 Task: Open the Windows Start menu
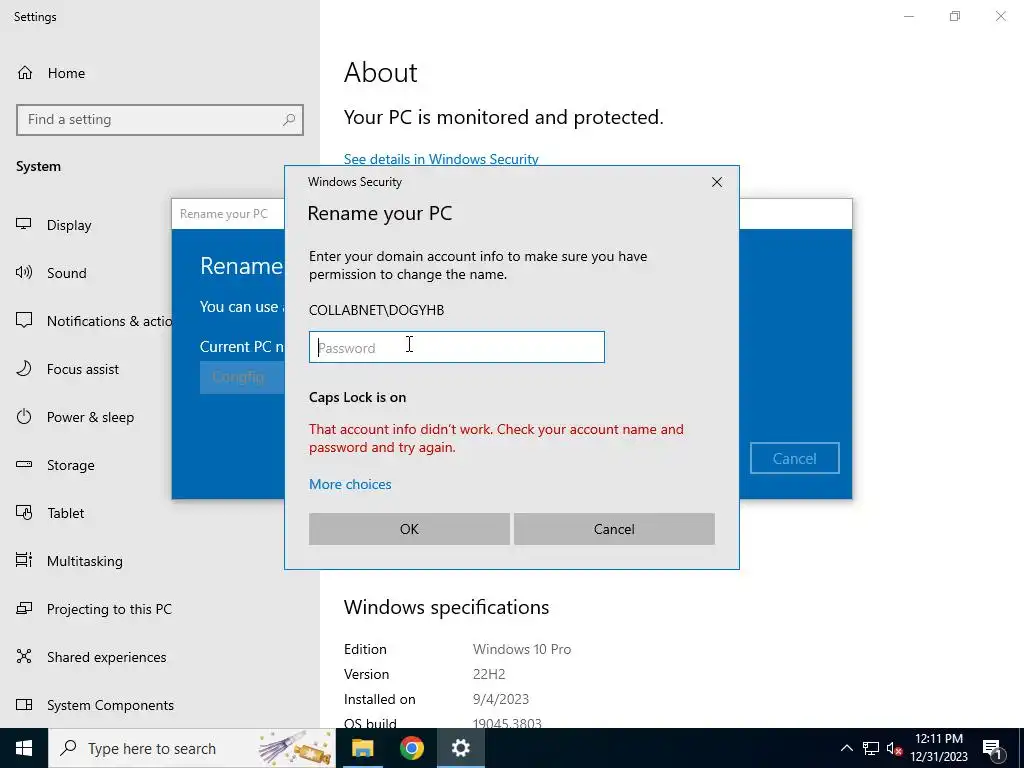[24, 748]
